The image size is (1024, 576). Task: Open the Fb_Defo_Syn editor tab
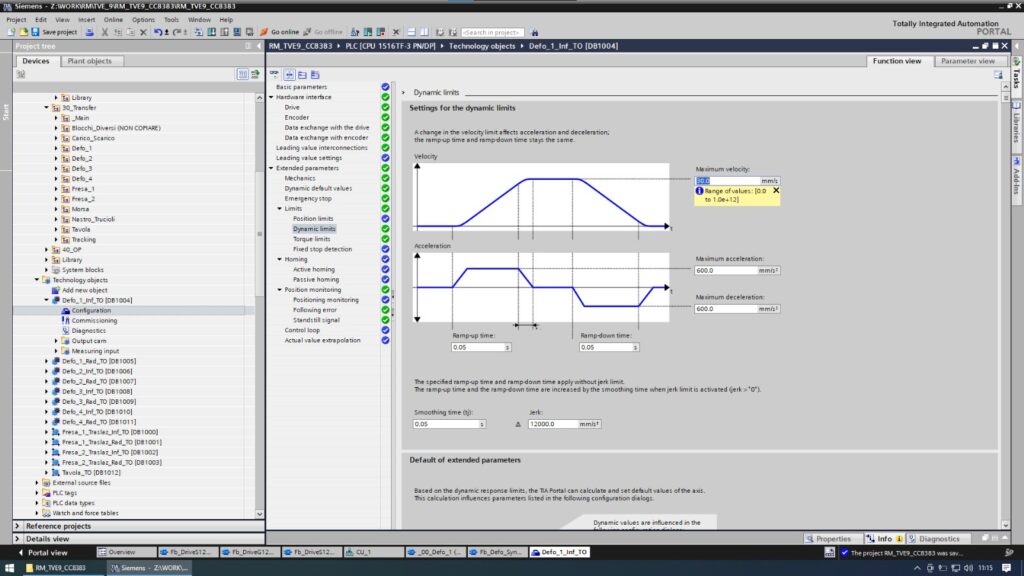coord(496,552)
